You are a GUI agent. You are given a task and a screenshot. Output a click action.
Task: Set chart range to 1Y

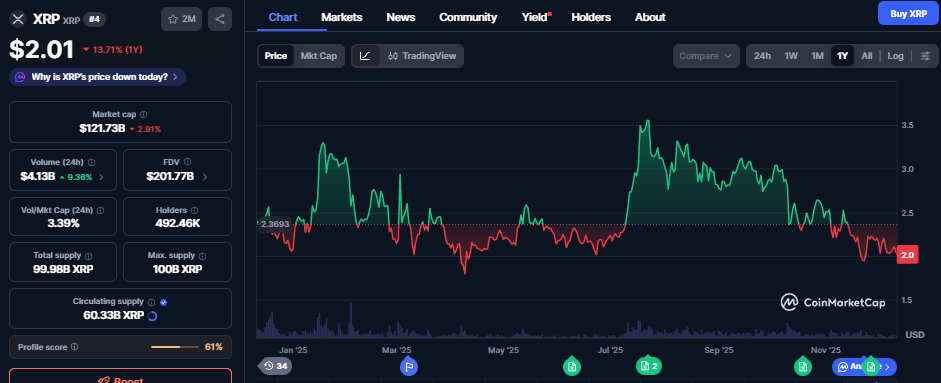[x=843, y=56]
